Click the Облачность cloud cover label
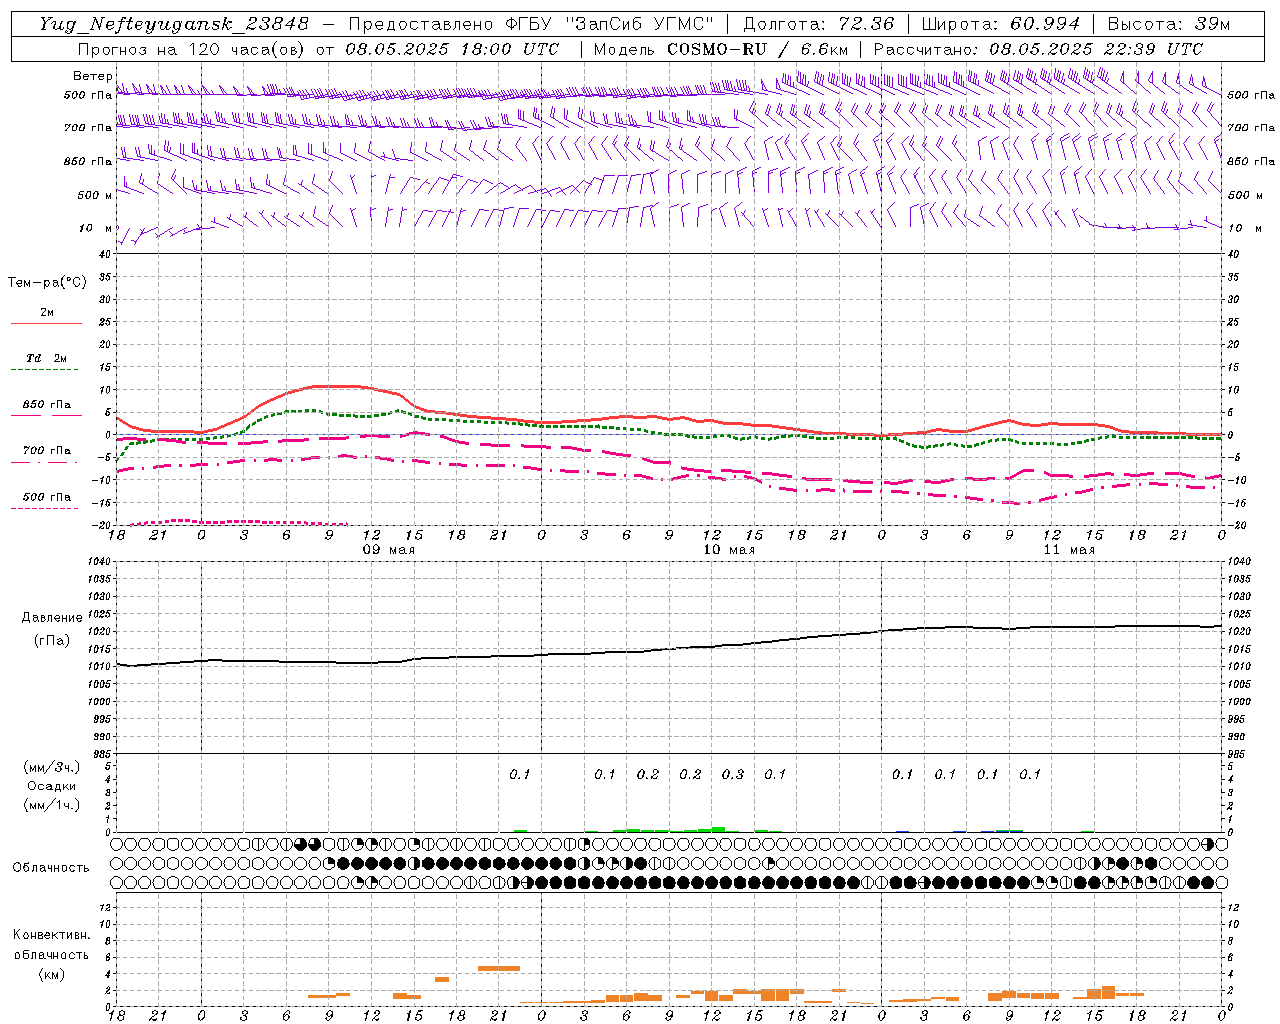 click(51, 867)
